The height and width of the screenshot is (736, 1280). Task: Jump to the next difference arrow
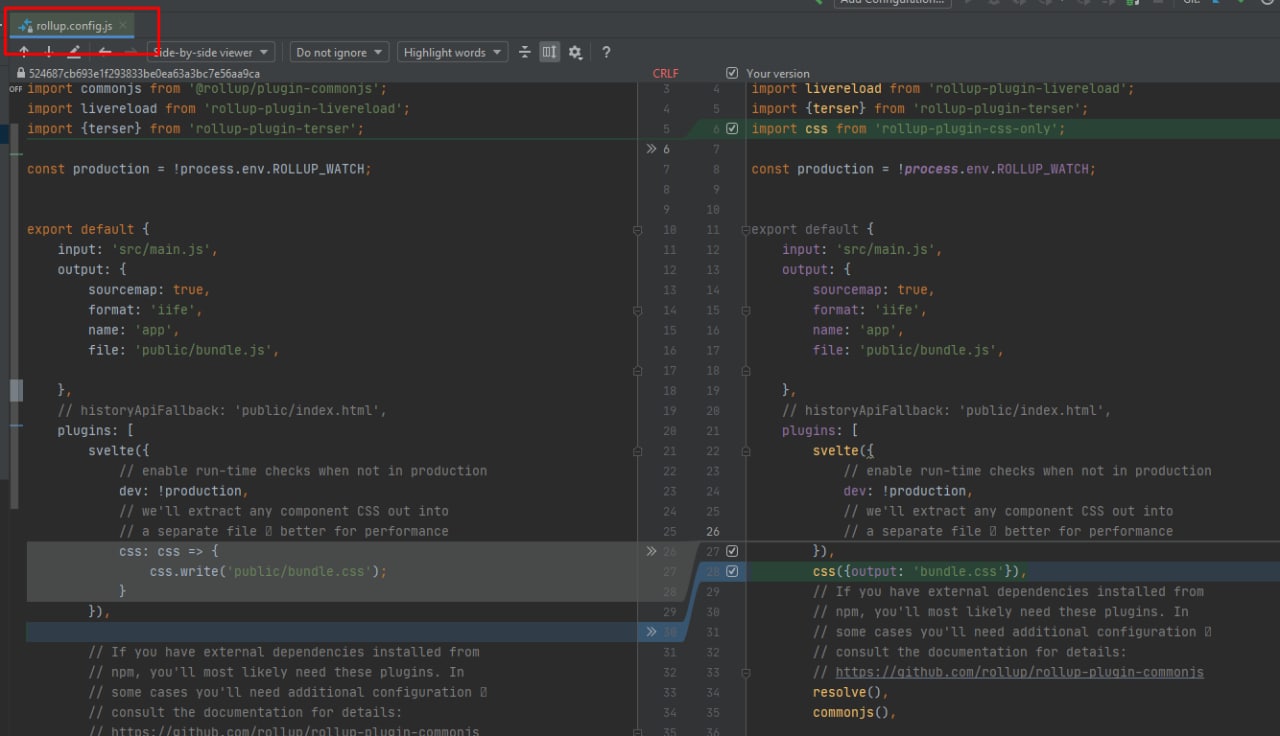coord(49,52)
